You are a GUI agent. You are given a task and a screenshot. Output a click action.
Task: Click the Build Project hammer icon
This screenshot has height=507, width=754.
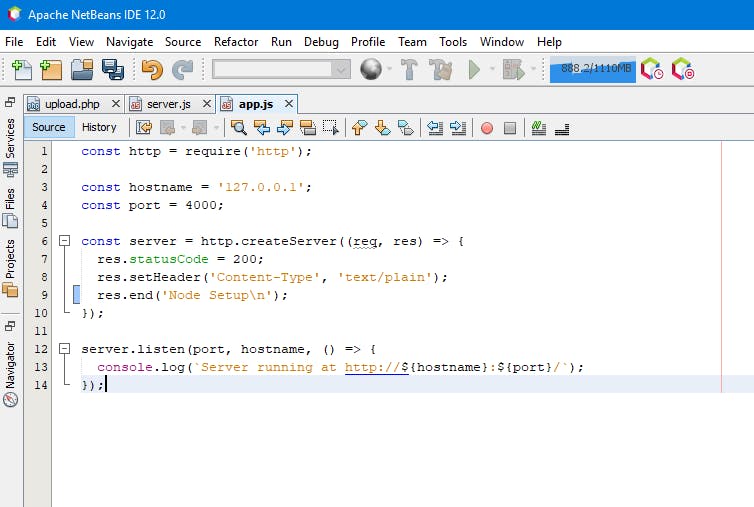409,69
